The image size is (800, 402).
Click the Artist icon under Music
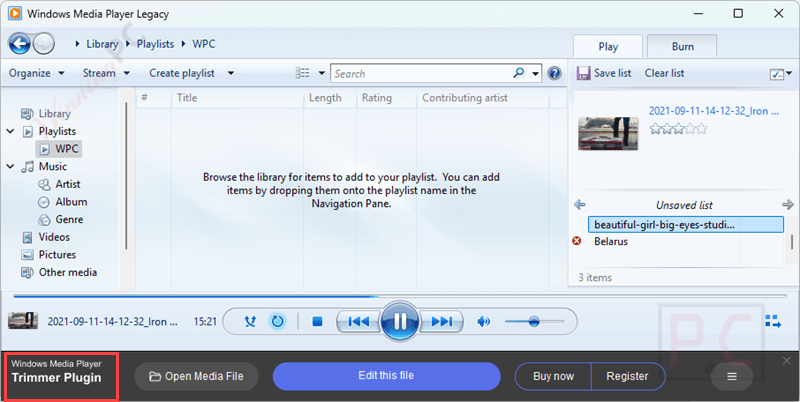coord(44,184)
